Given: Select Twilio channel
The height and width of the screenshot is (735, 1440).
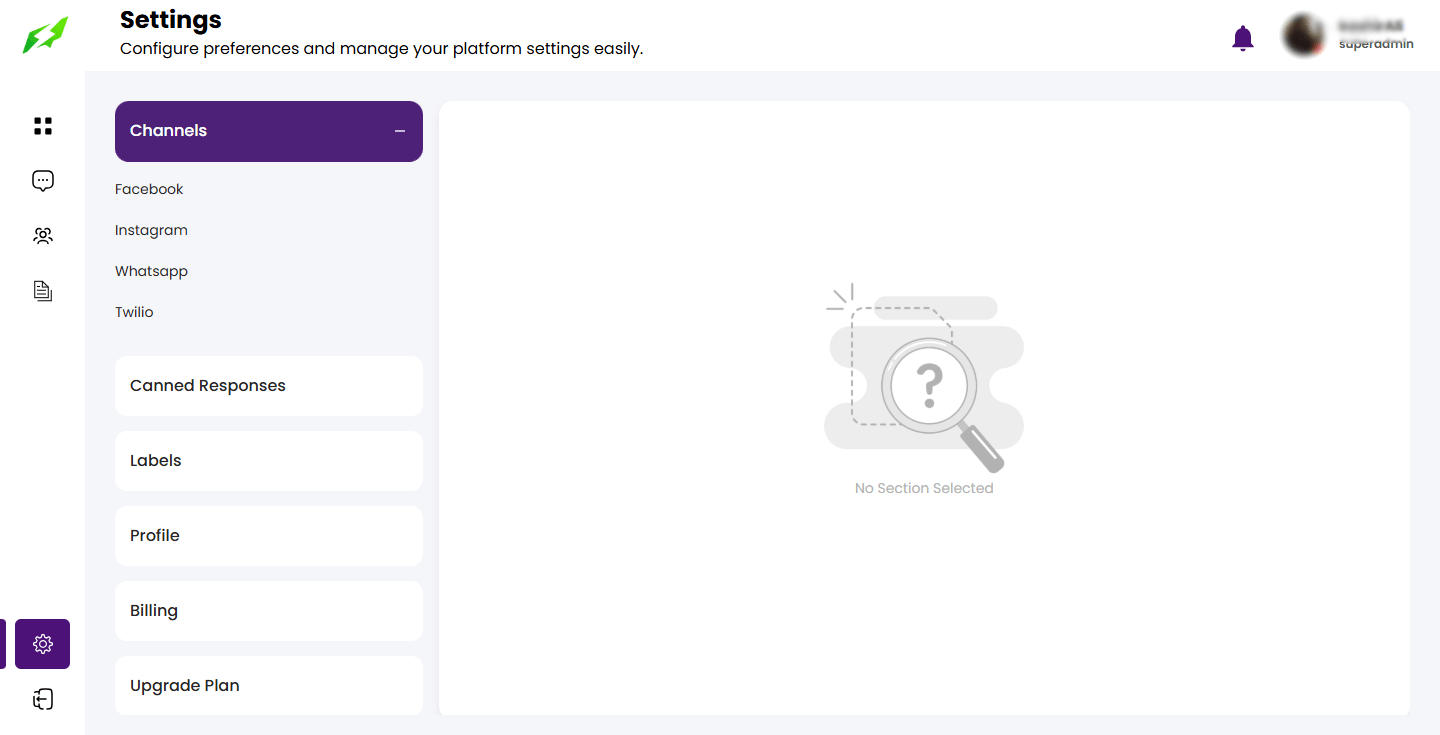Looking at the screenshot, I should (134, 312).
